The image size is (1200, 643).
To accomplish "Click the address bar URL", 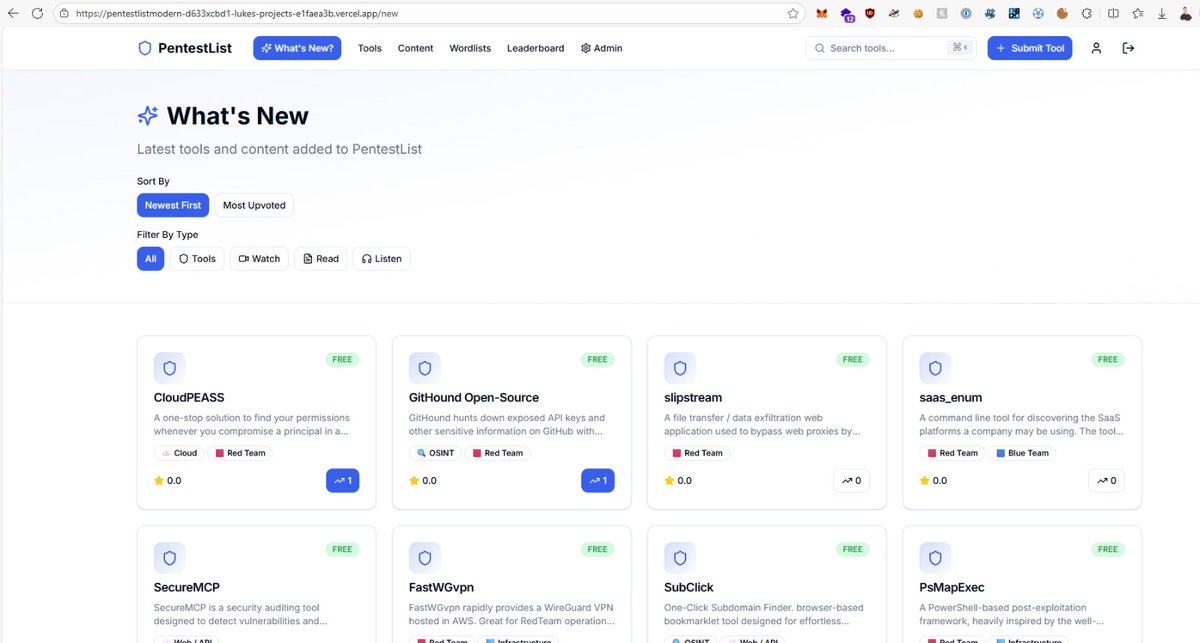I will click(238, 14).
